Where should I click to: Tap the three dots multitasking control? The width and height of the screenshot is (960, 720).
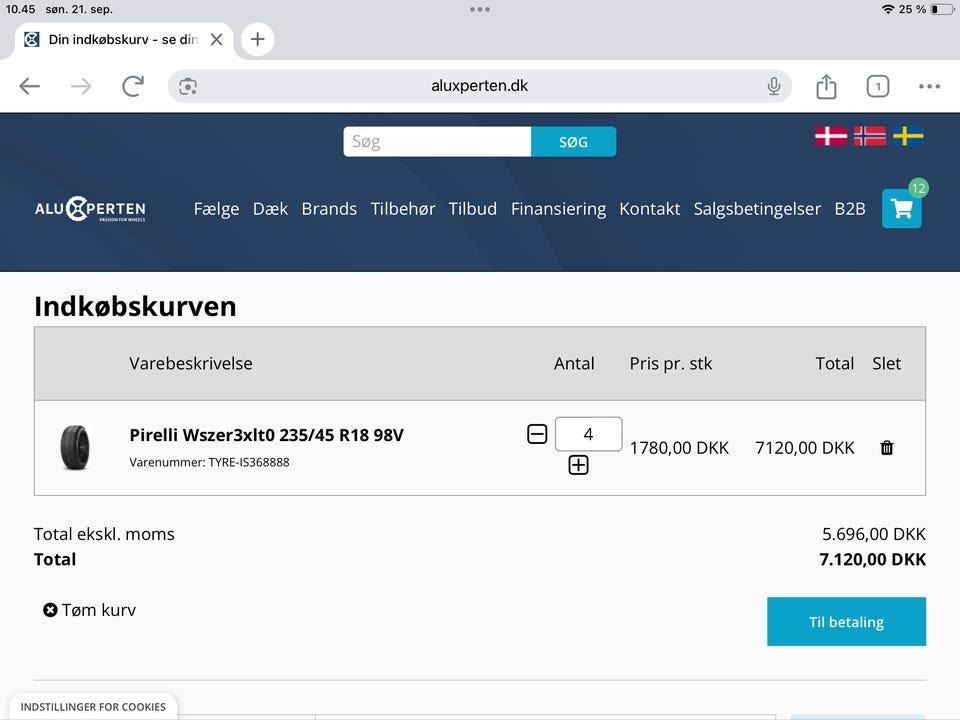point(479,9)
